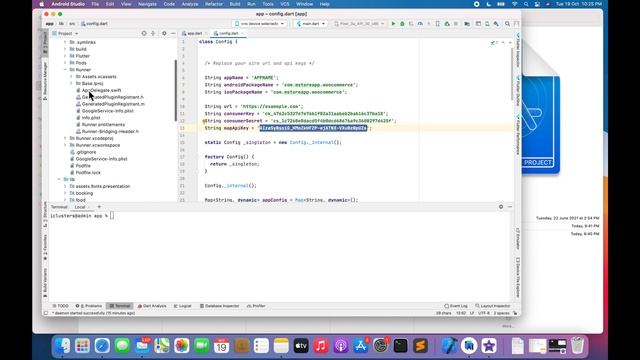Open Podcasts app in the dock
The height and width of the screenshot is (360, 640).
[x=341, y=346]
